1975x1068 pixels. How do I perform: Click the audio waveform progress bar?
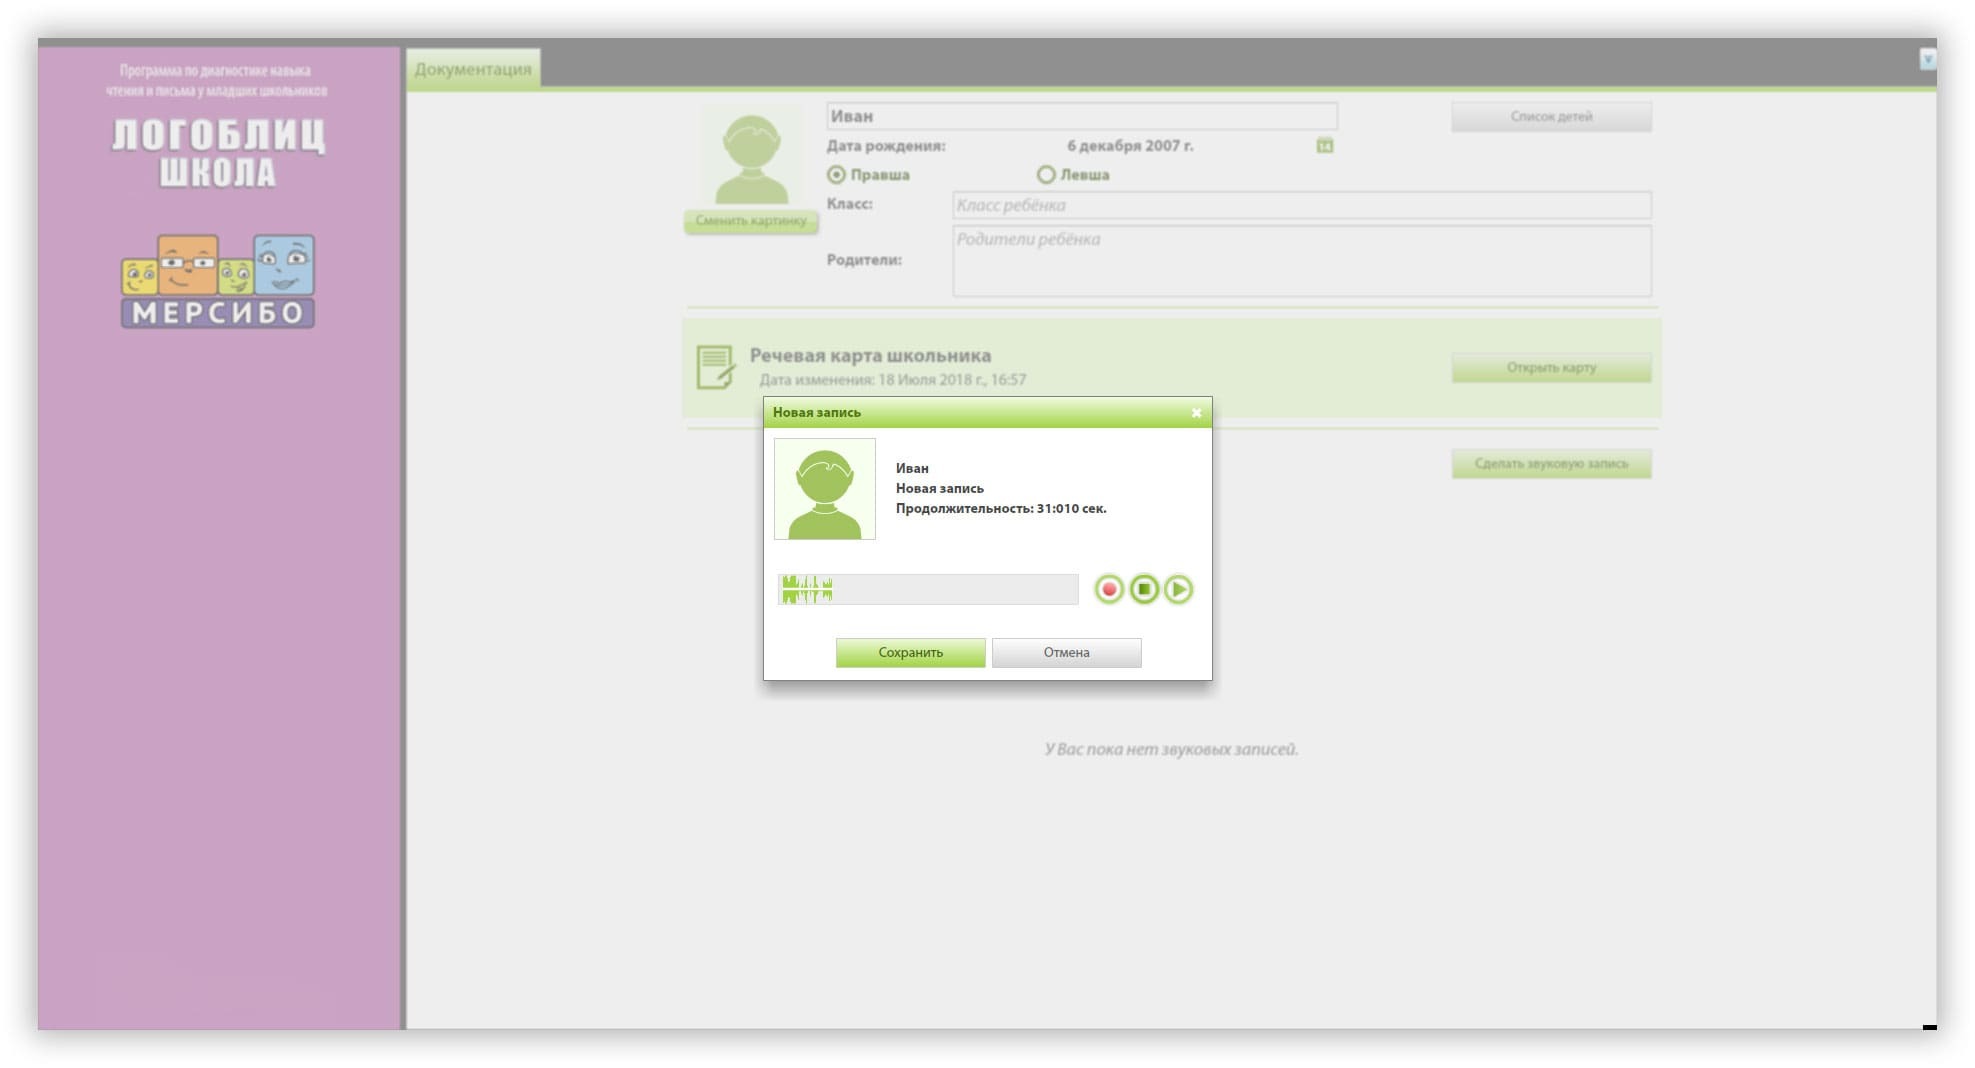(x=928, y=589)
